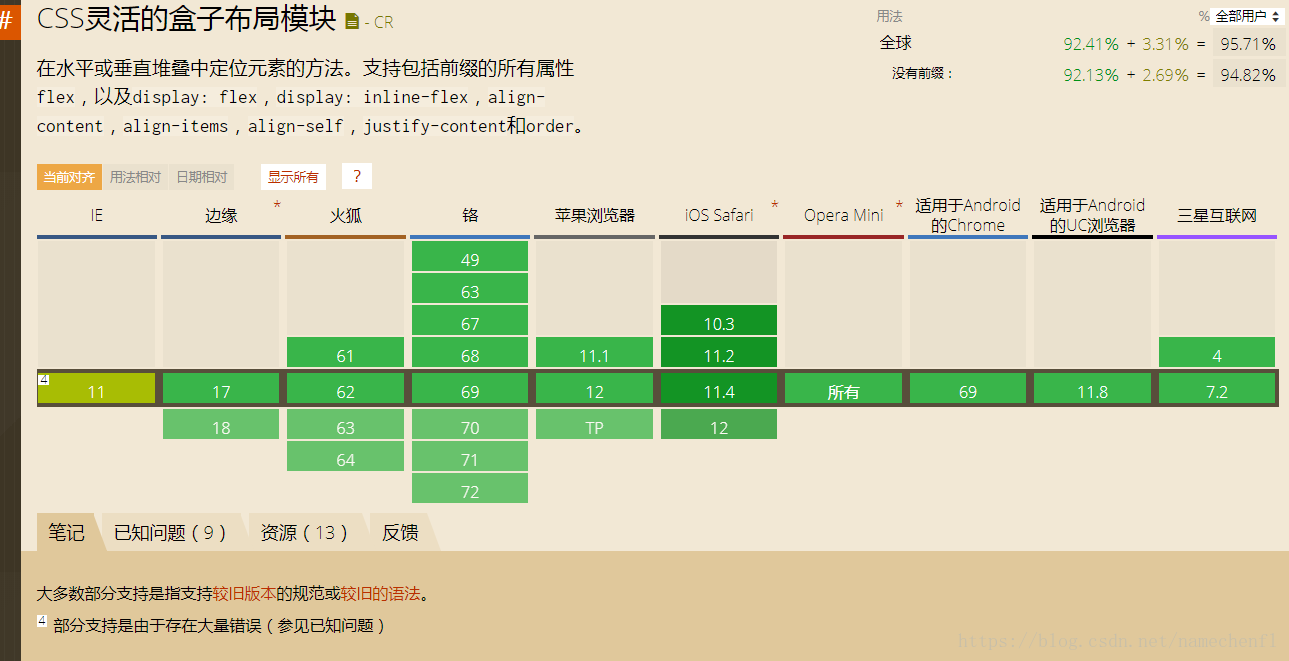Click the iOS Safari header
The image size is (1289, 661).
pos(719,215)
